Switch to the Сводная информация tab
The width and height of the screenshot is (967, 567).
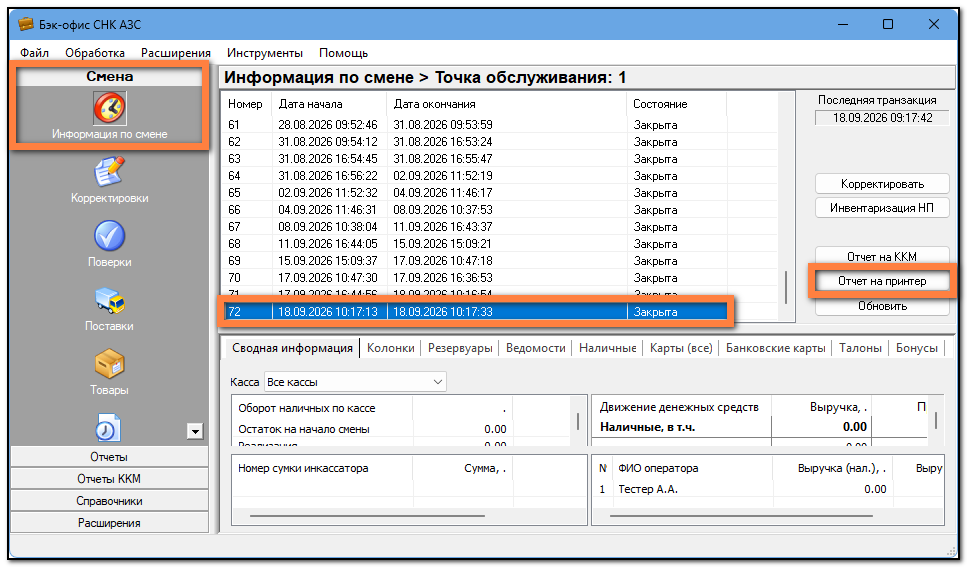292,348
